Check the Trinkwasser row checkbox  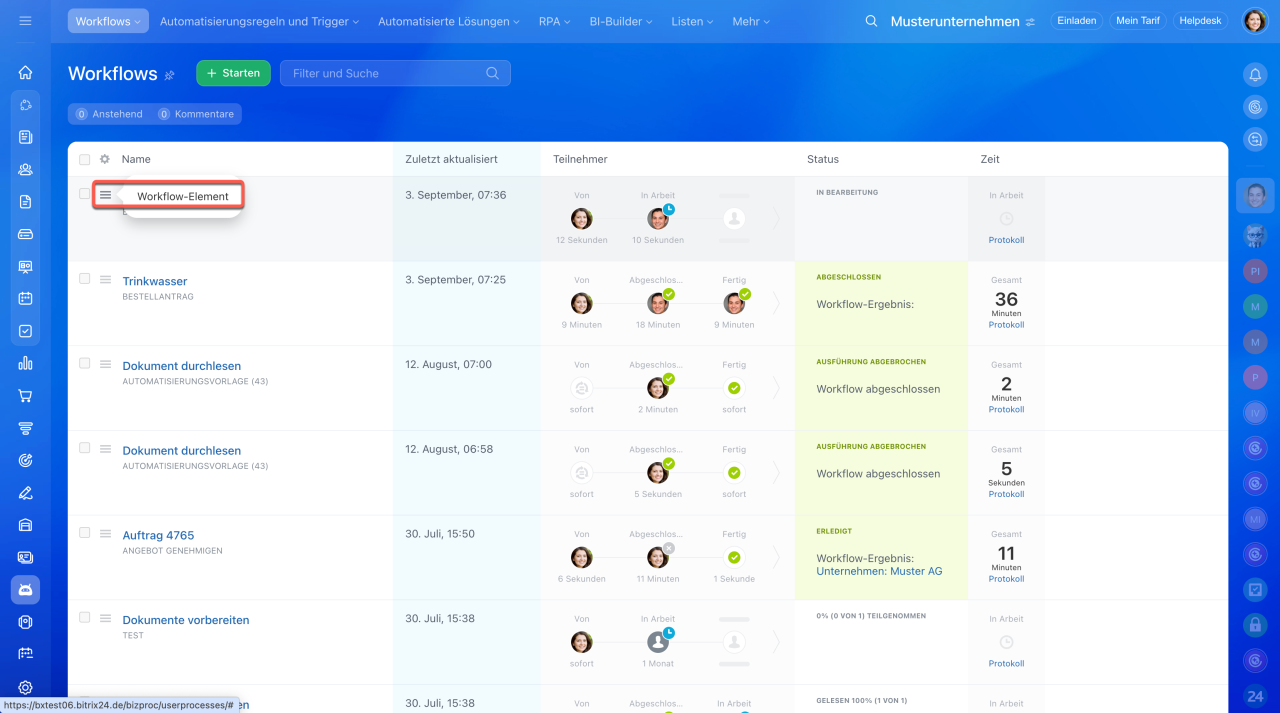(x=85, y=279)
